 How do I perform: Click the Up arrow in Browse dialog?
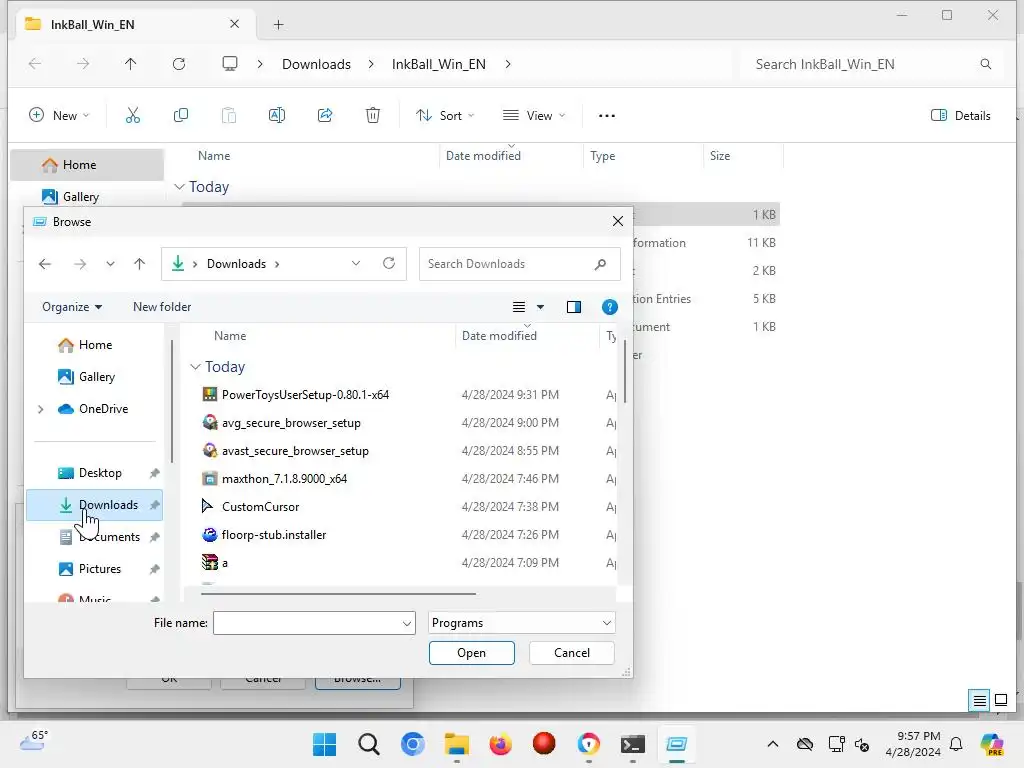(139, 264)
